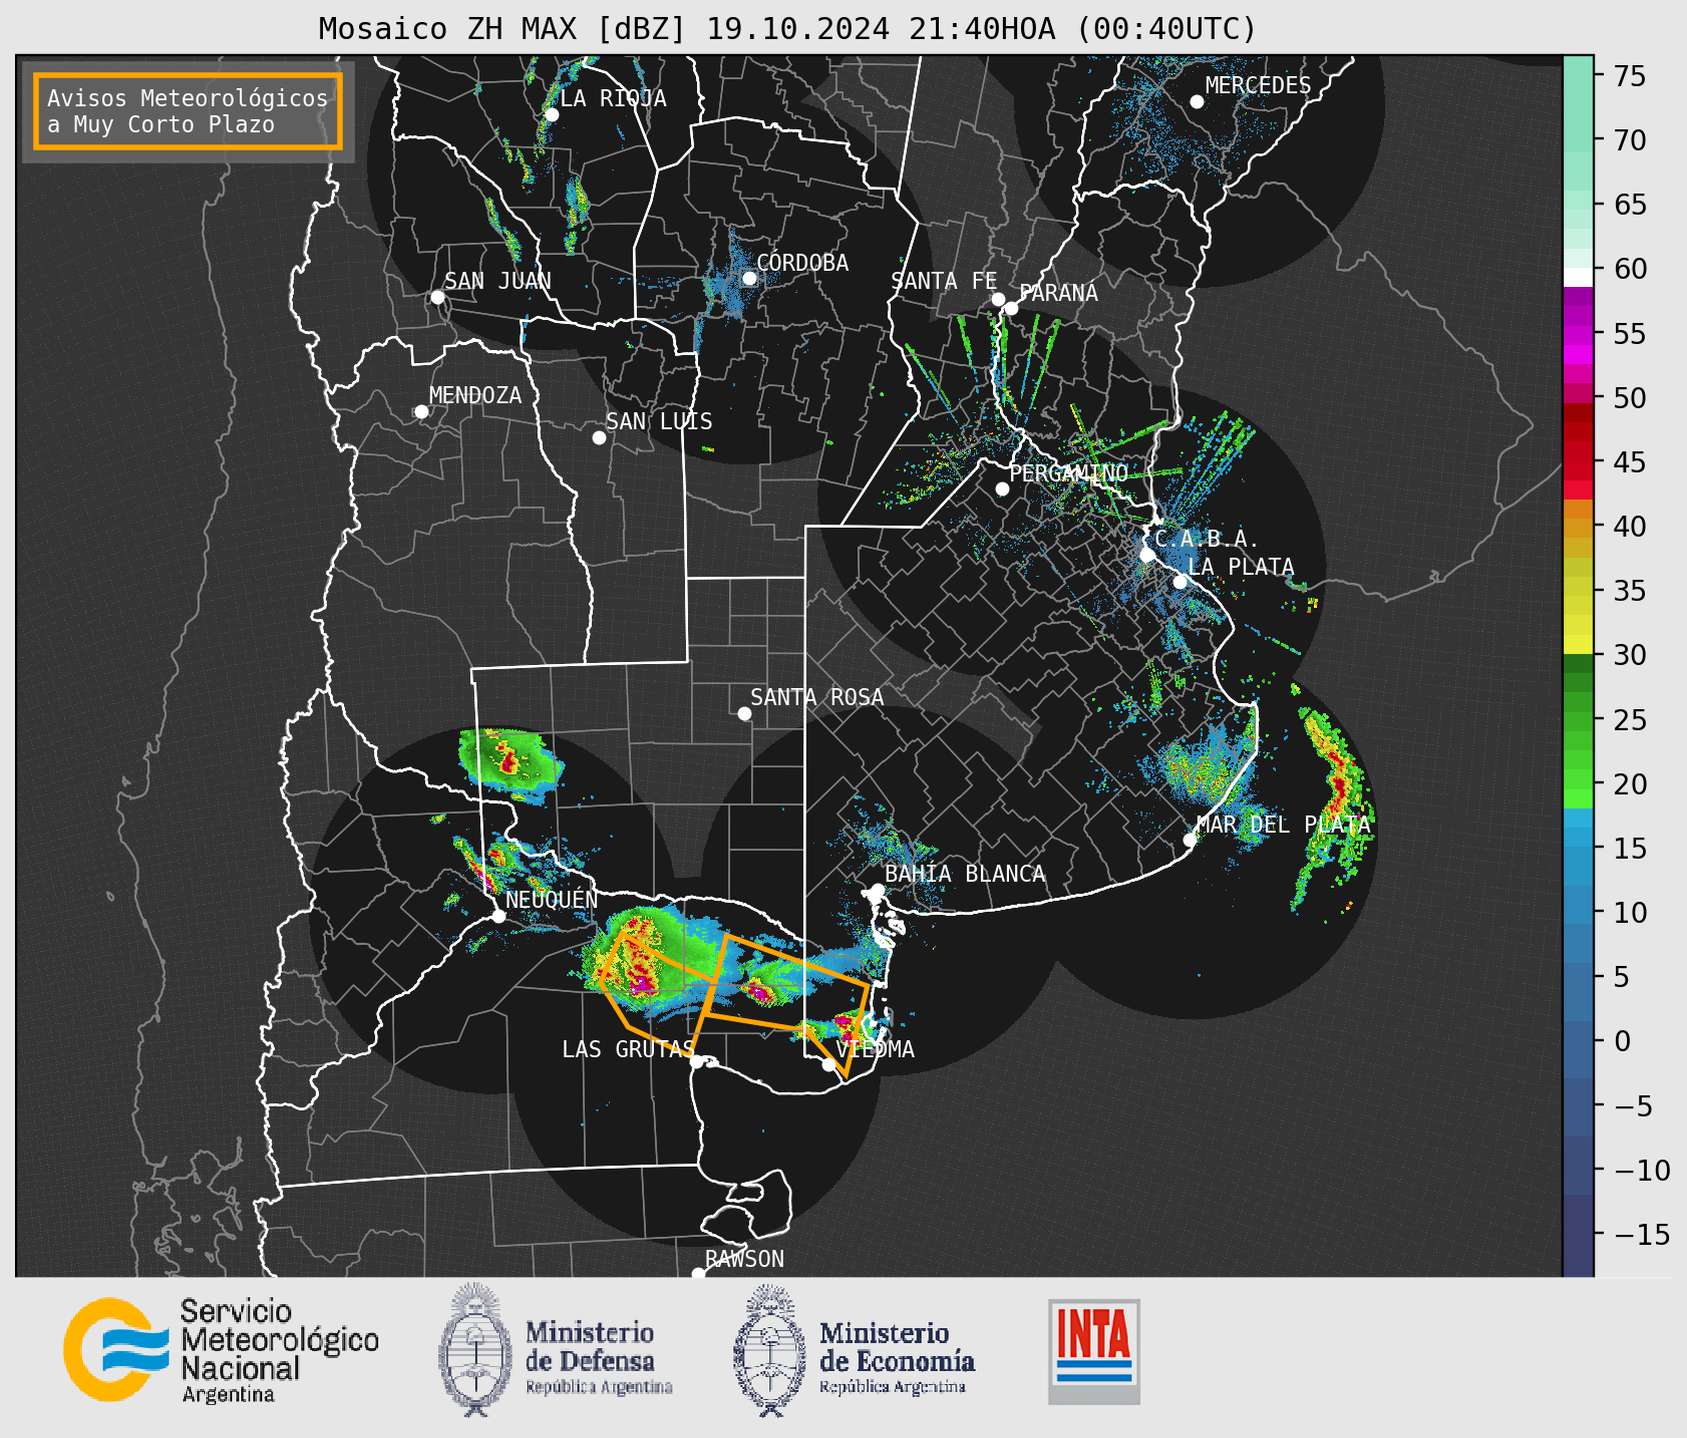Click the VIEDMA city label text

click(875, 1049)
